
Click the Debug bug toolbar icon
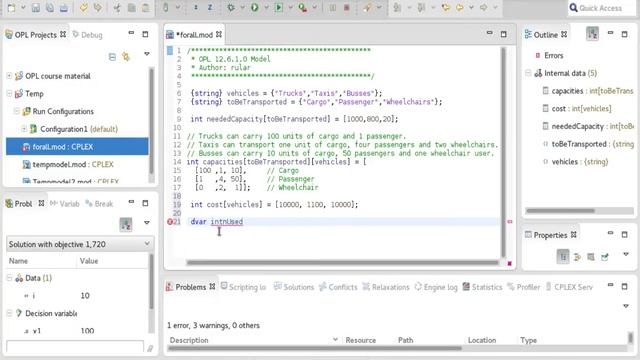231,7
